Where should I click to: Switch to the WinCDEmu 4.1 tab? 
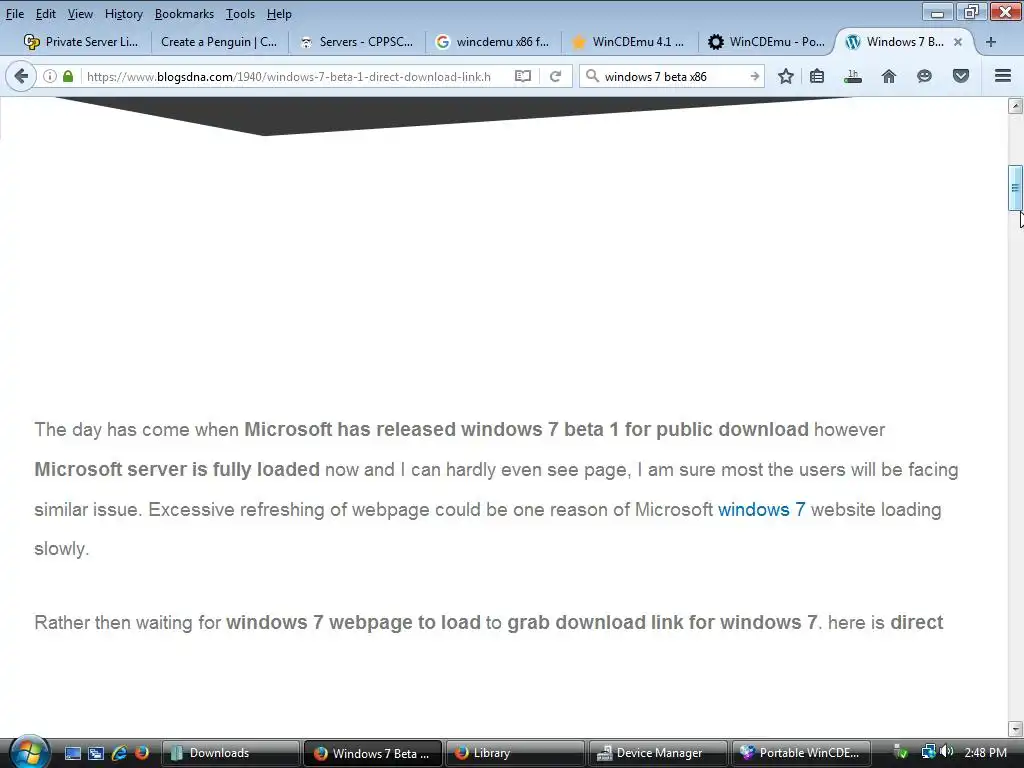(x=629, y=42)
